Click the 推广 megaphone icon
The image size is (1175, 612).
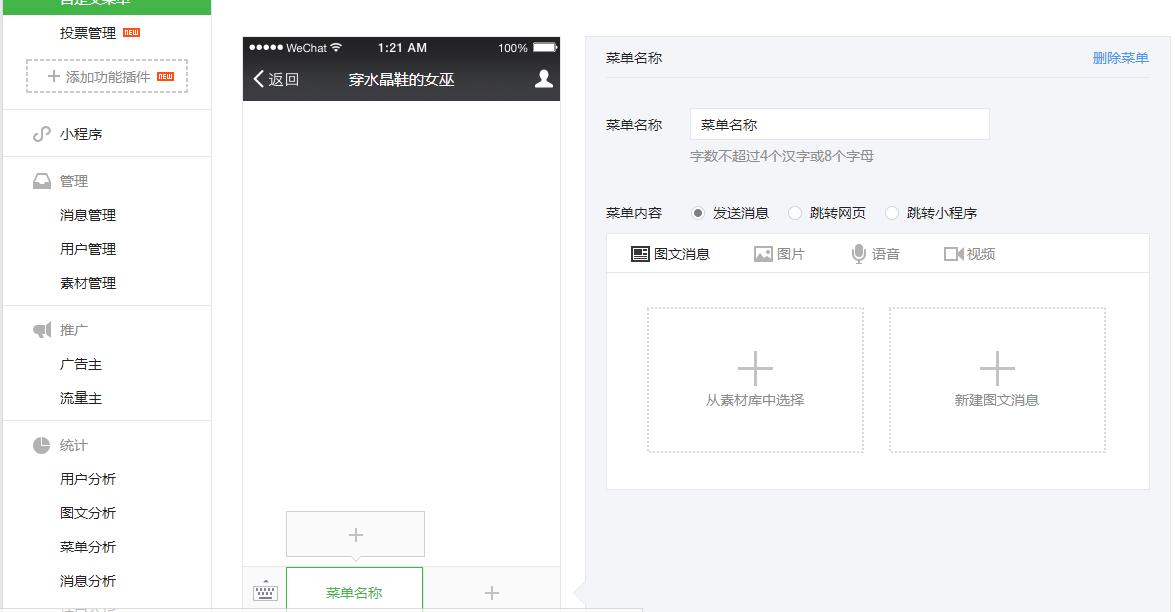(42, 330)
